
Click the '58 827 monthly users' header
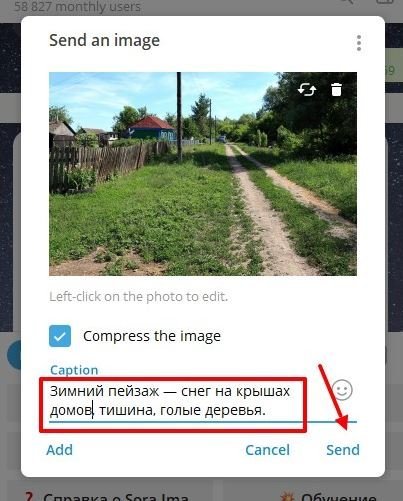tap(77, 6)
